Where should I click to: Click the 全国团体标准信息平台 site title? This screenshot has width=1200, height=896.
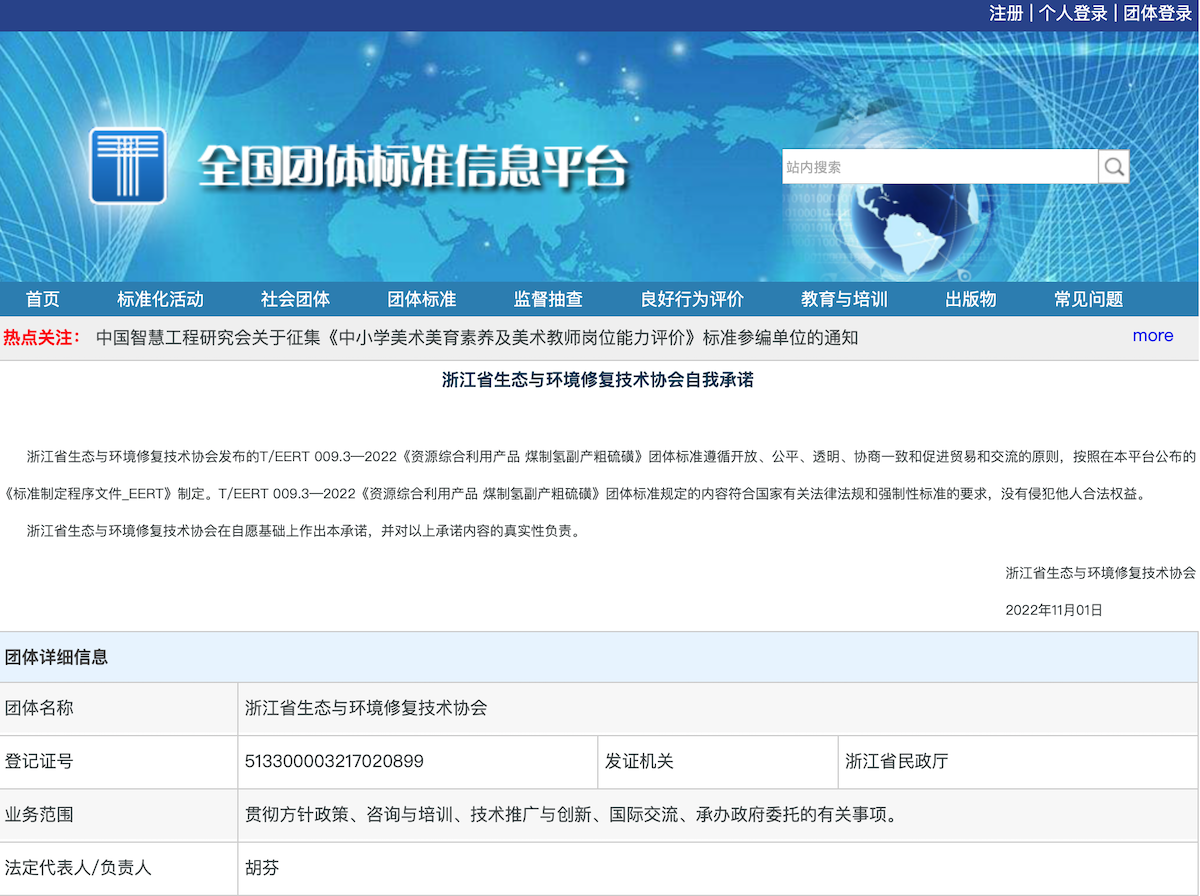(x=413, y=166)
